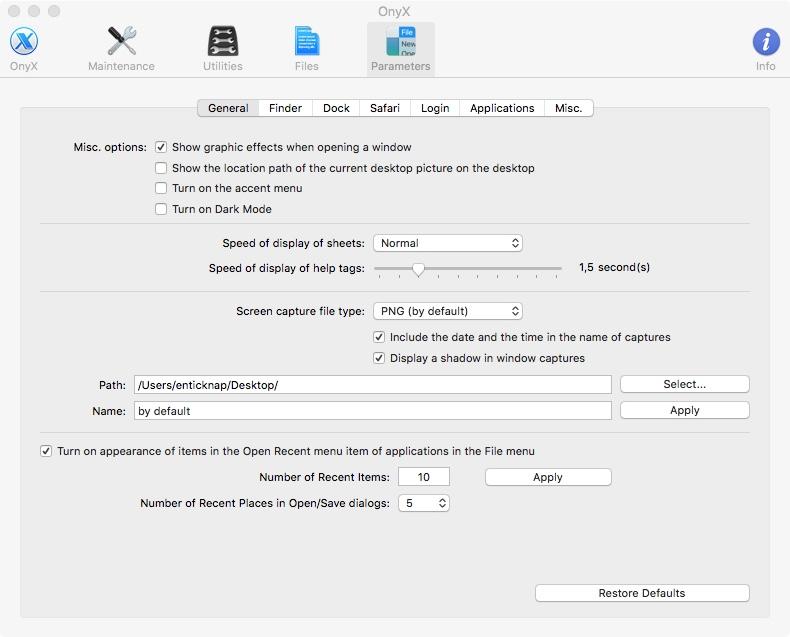Open Number of Recent Places dropdown
Image resolution: width=790 pixels, height=637 pixels.
click(424, 503)
